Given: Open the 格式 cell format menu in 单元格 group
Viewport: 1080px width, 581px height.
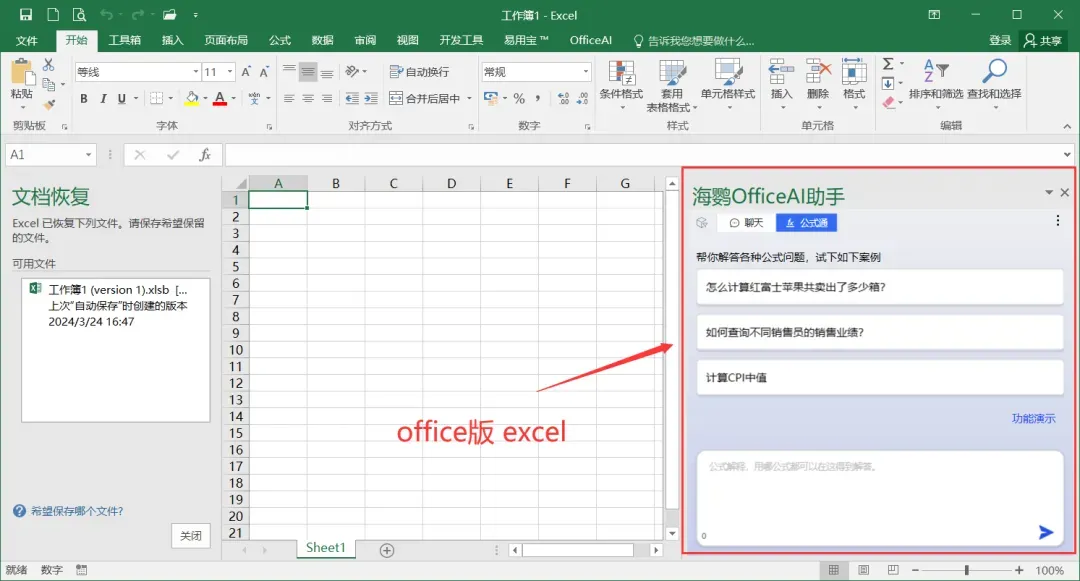Looking at the screenshot, I should pos(854,84).
